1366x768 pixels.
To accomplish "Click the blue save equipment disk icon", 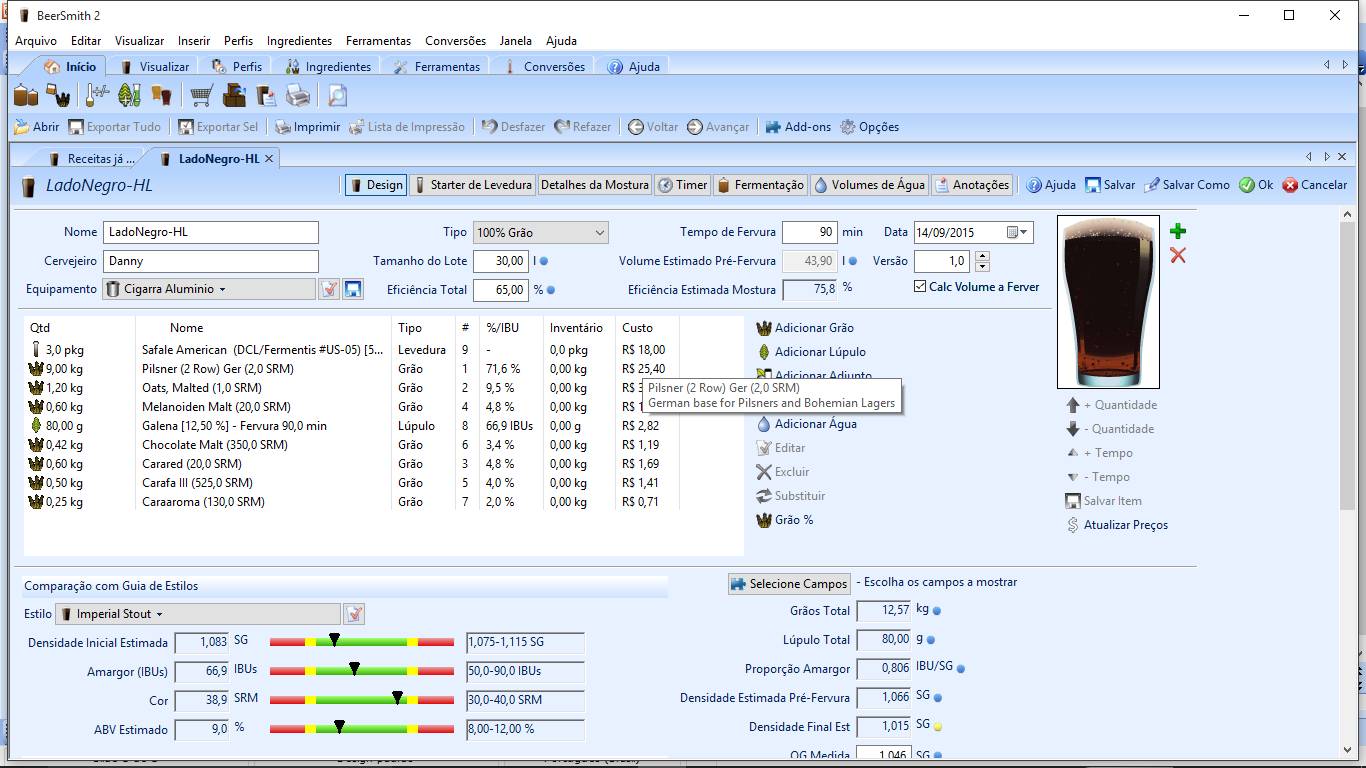I will (x=353, y=289).
